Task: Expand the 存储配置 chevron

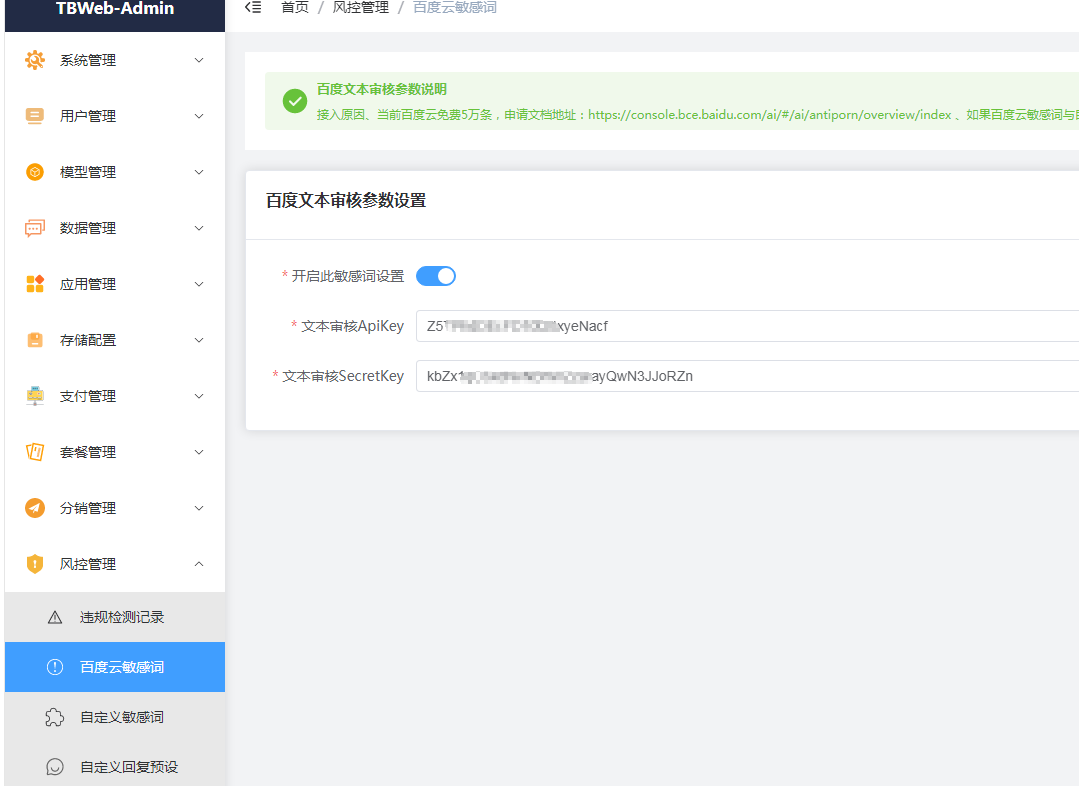Action: [x=199, y=340]
